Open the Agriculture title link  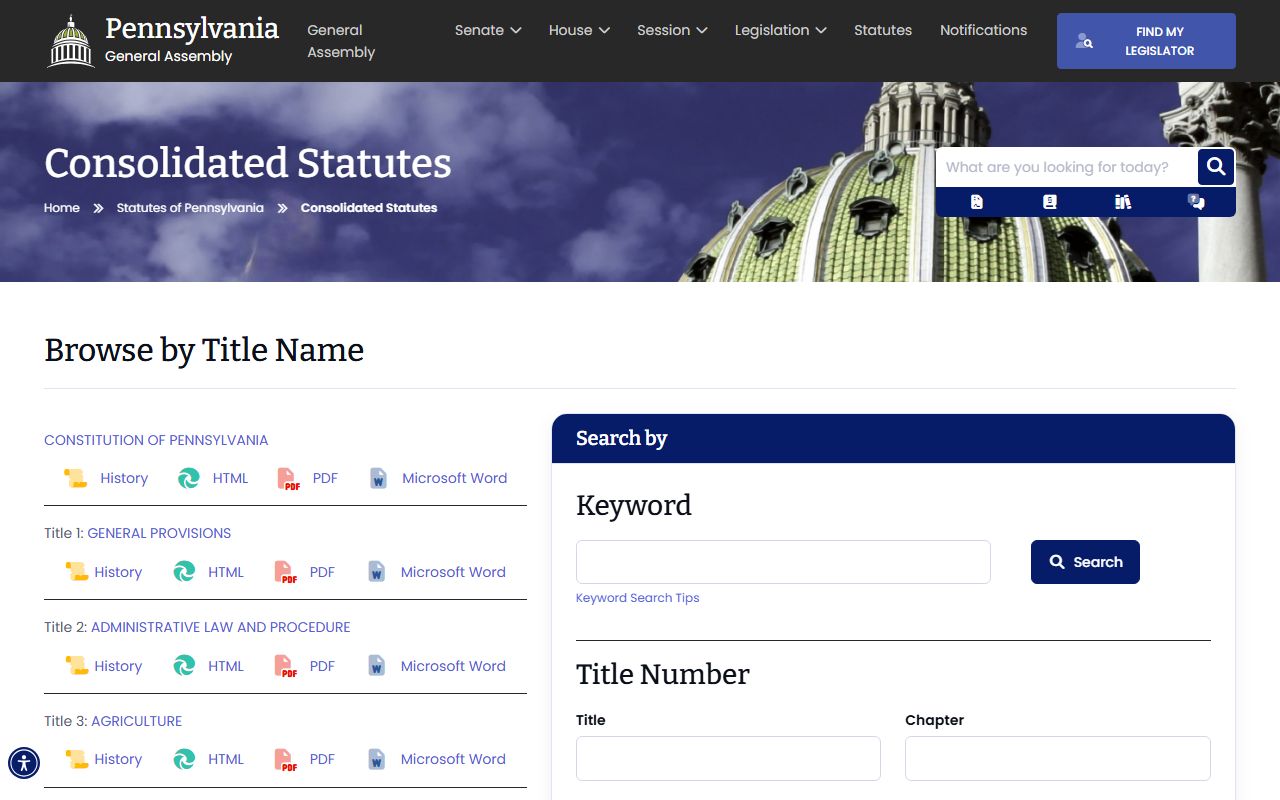[x=137, y=721]
